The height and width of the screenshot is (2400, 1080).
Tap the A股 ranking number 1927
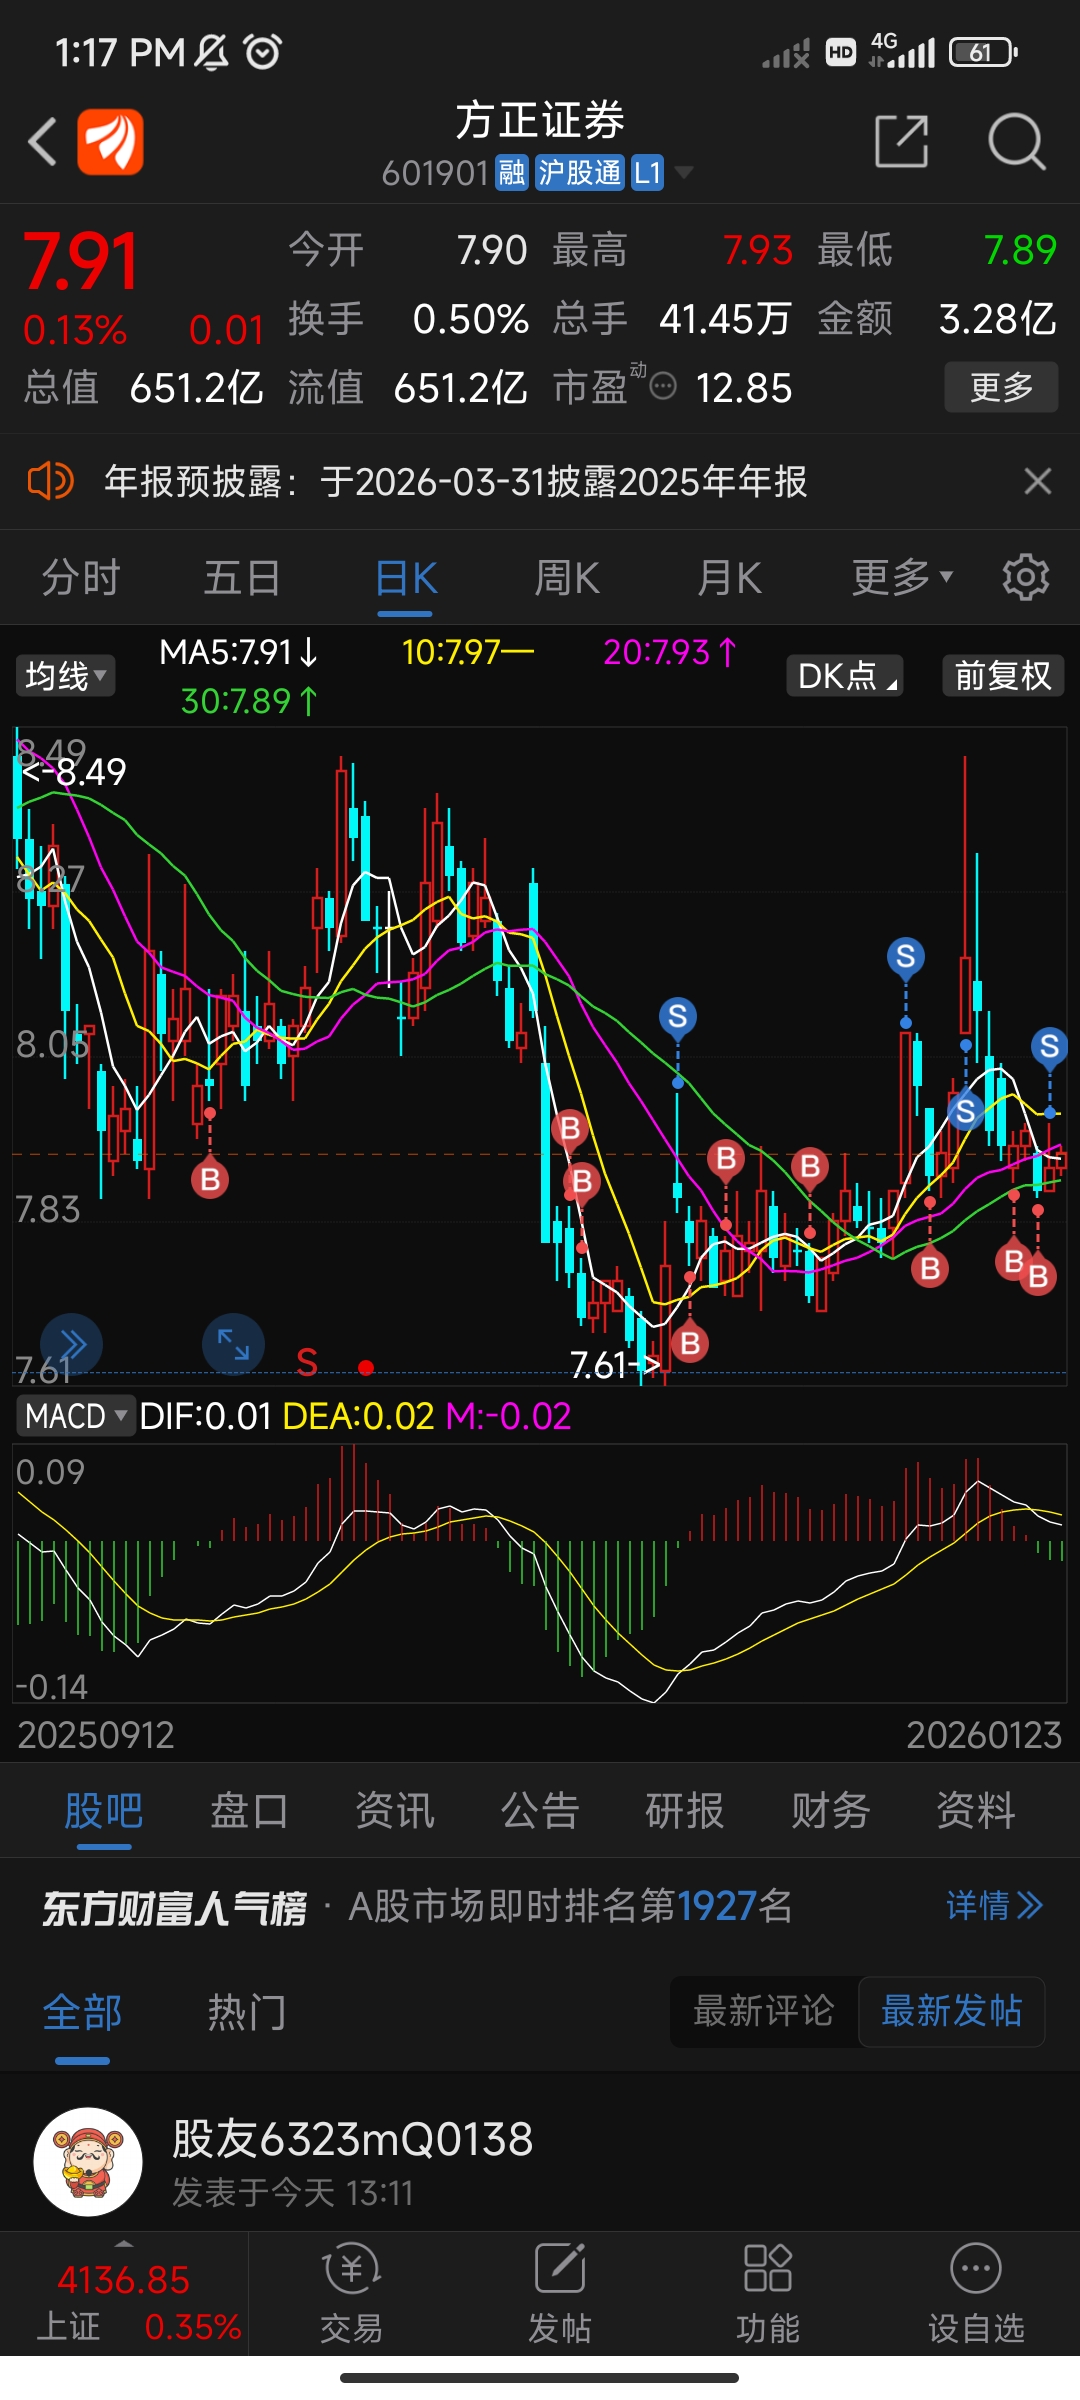(x=716, y=1906)
